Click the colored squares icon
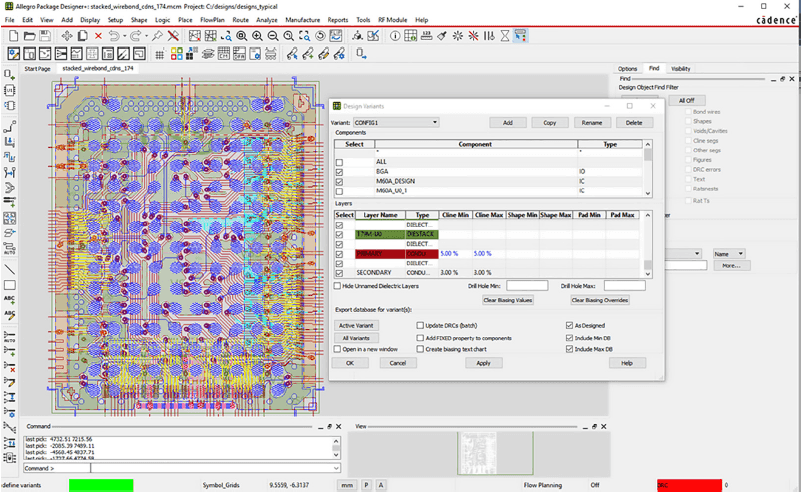This screenshot has width=806, height=496. click(176, 54)
